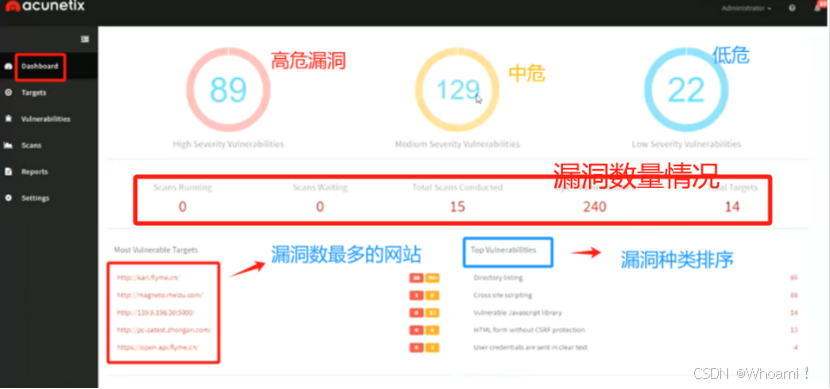Click count 14 beside Vulnerable Javascript library

point(793,312)
